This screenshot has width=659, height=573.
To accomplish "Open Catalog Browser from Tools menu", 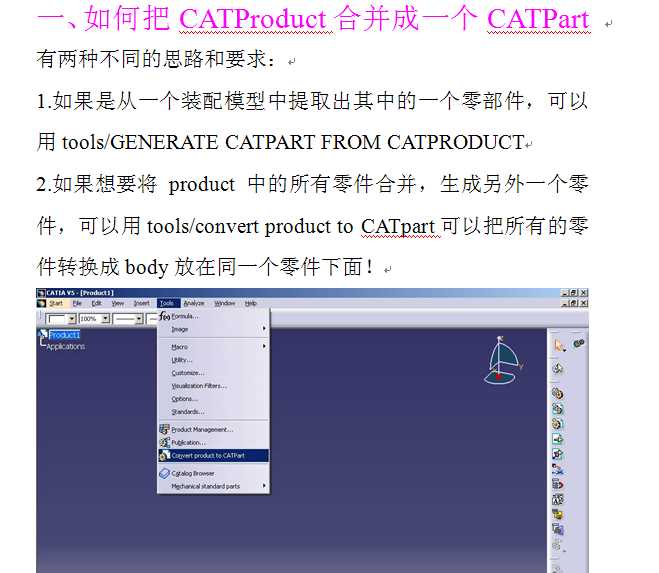I will pyautogui.click(x=214, y=473).
